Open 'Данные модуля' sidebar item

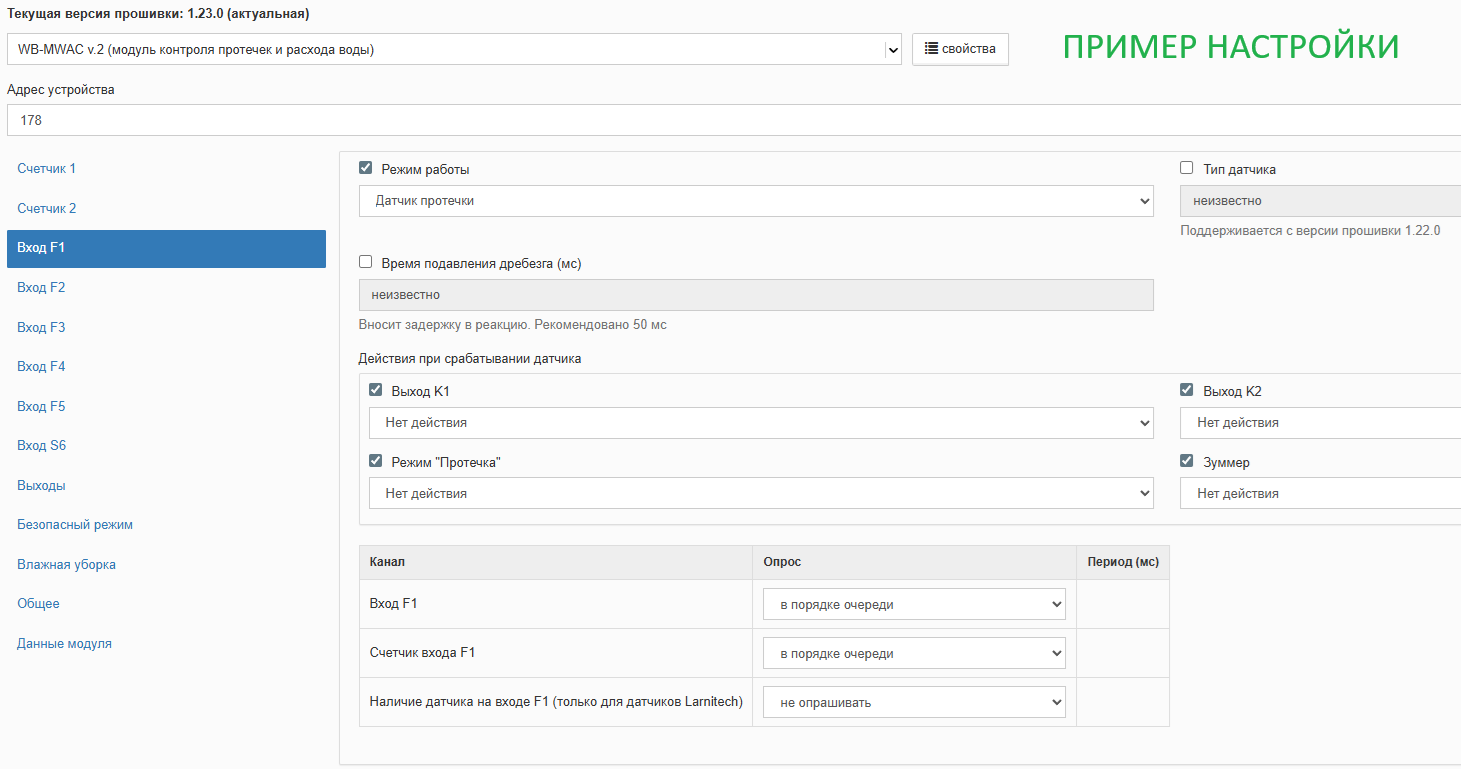64,644
